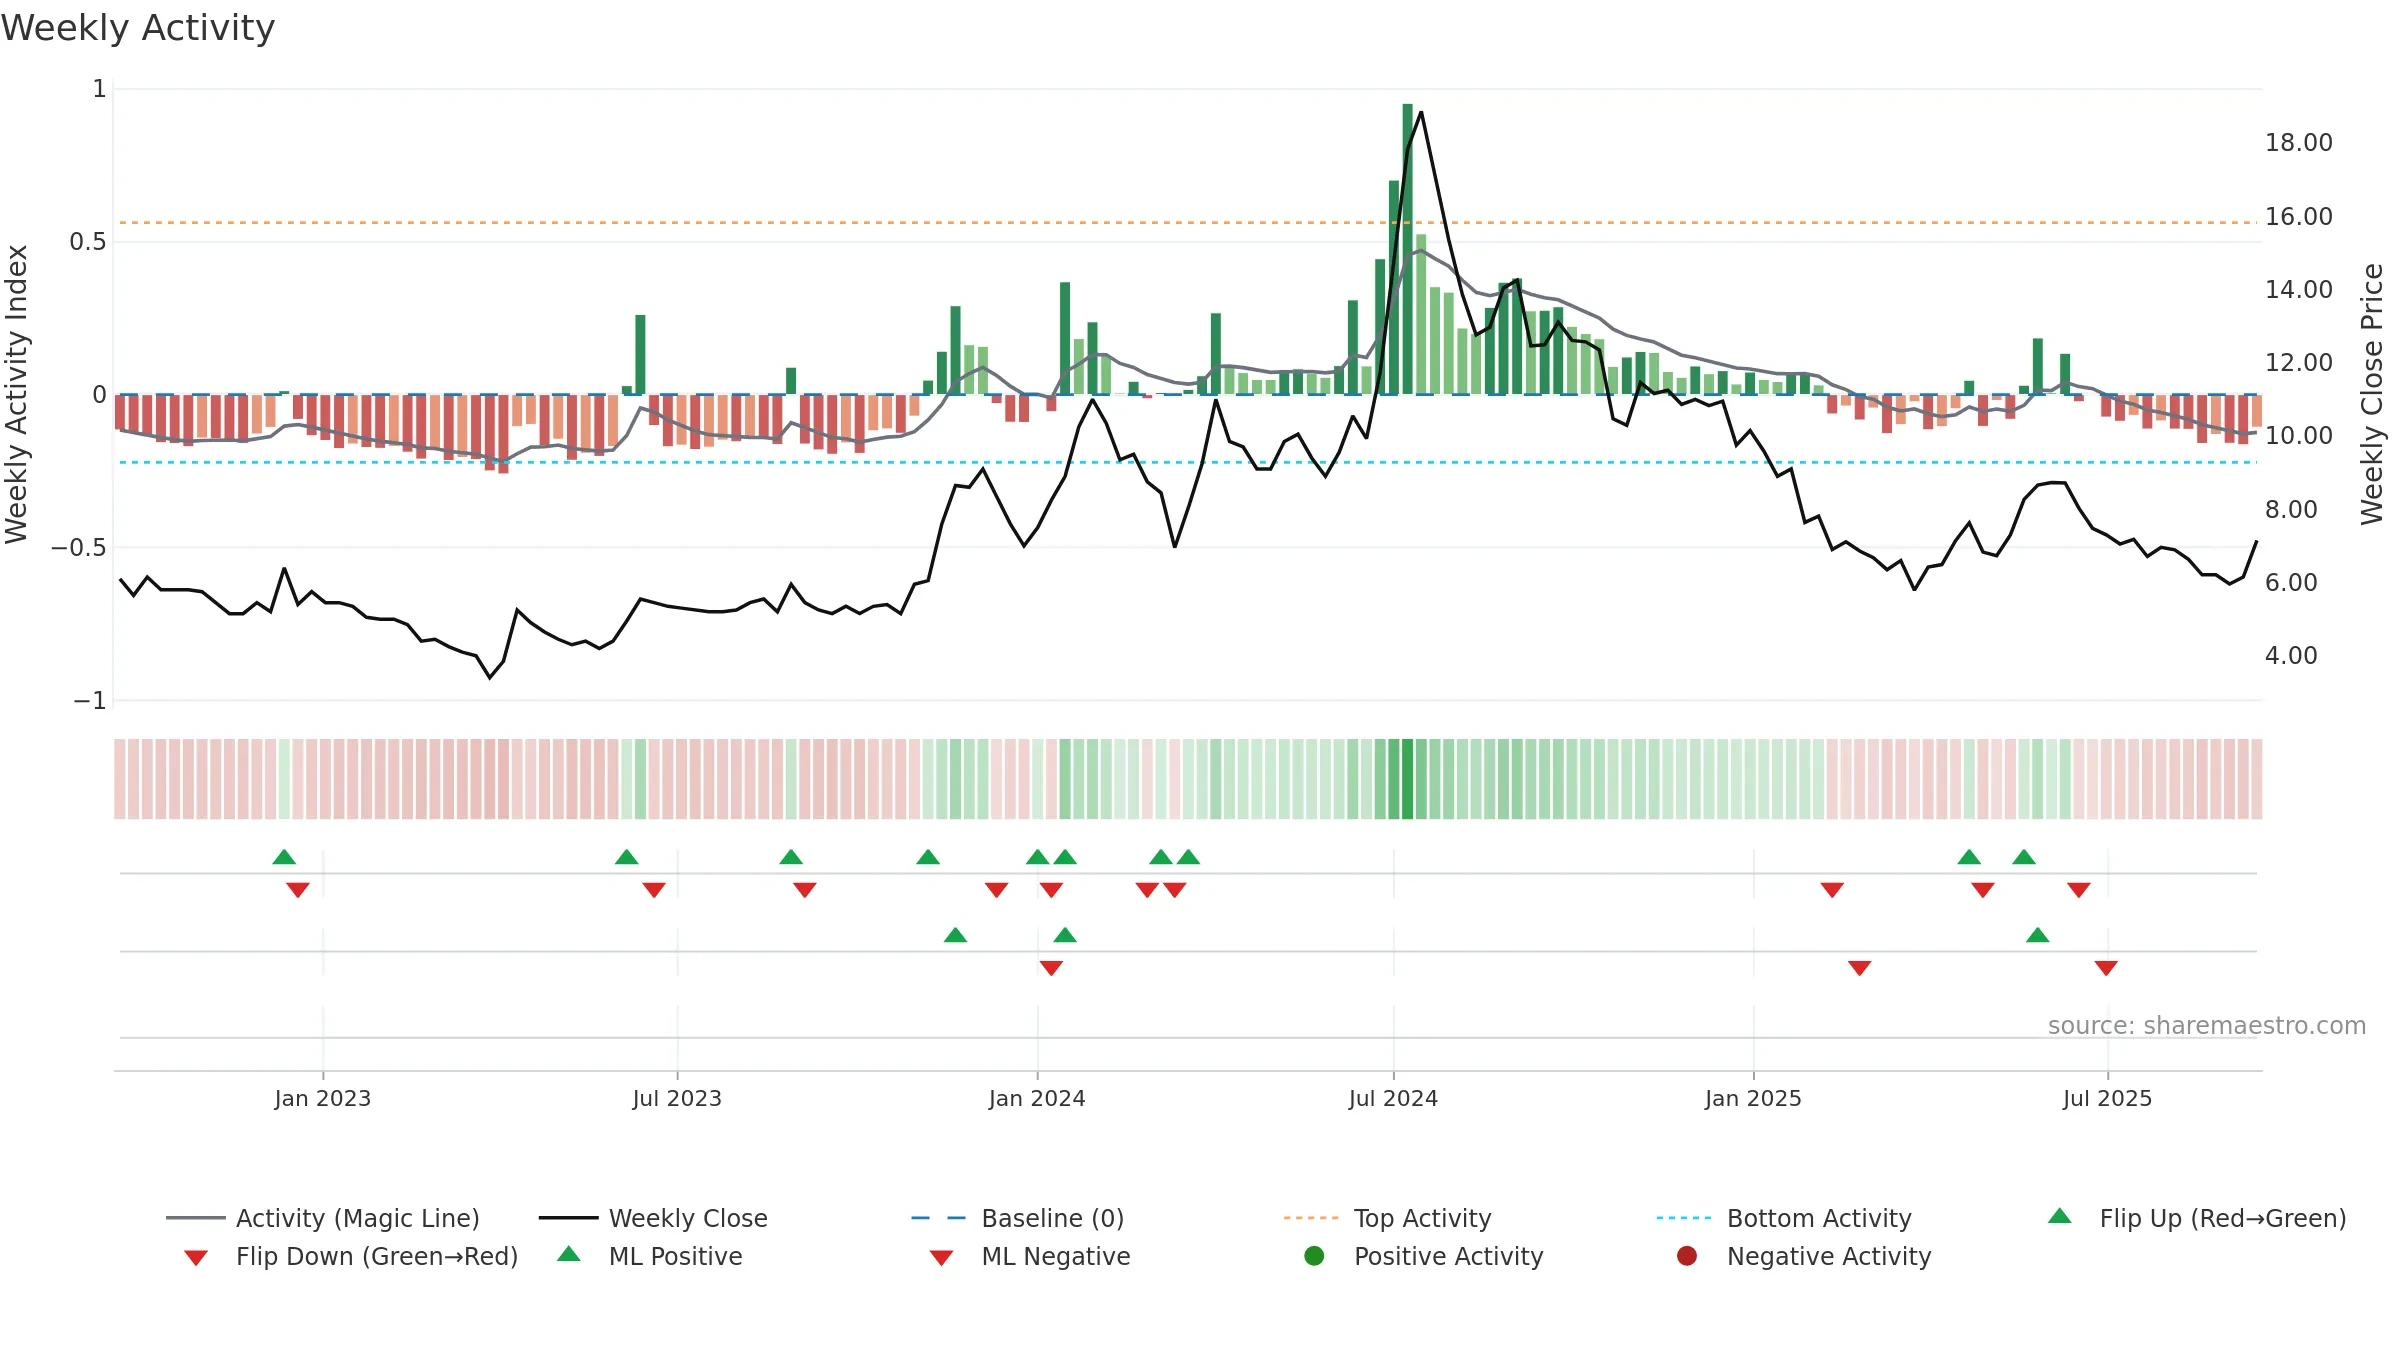Click the Jul 2024 axis label

pos(1393,1098)
